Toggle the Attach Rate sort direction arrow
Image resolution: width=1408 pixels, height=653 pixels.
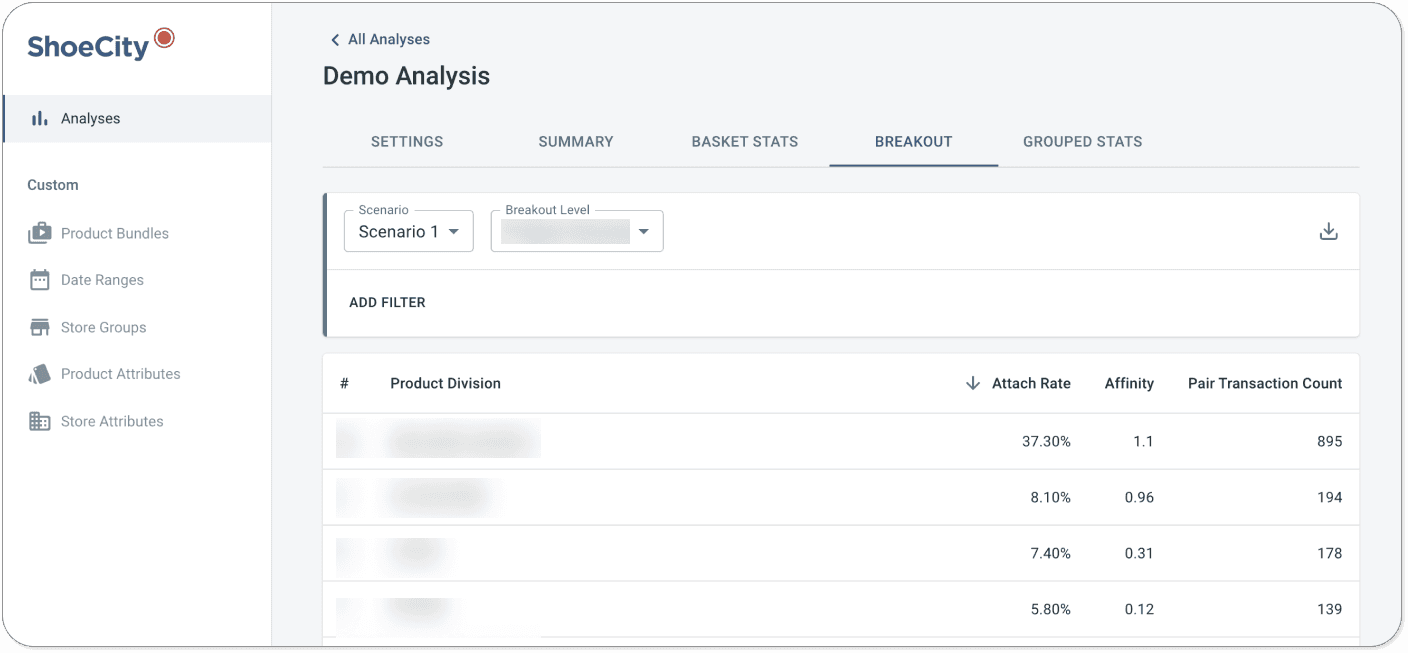972,382
